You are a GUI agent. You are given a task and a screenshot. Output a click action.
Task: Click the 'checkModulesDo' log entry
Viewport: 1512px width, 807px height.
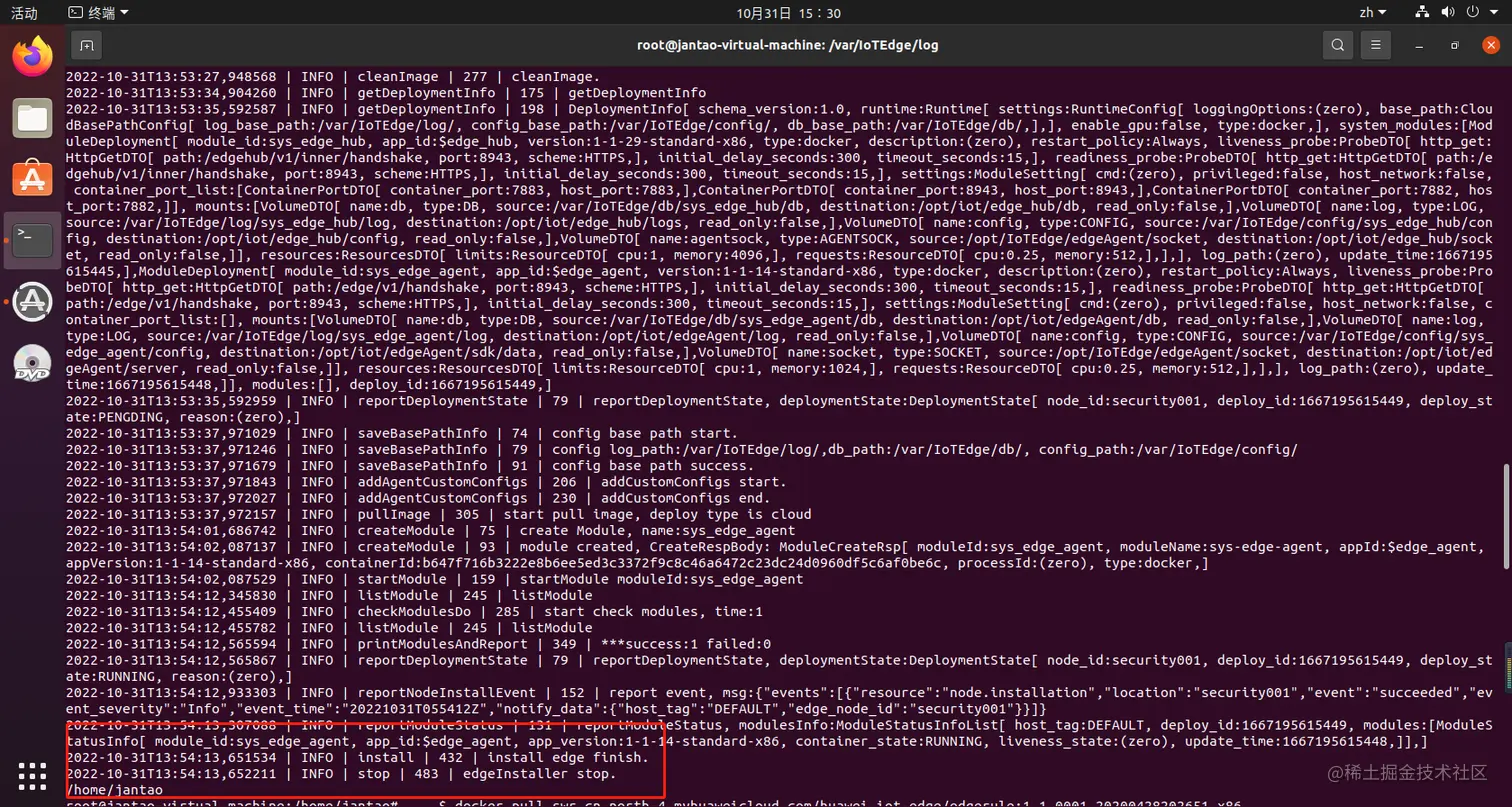pos(414,611)
